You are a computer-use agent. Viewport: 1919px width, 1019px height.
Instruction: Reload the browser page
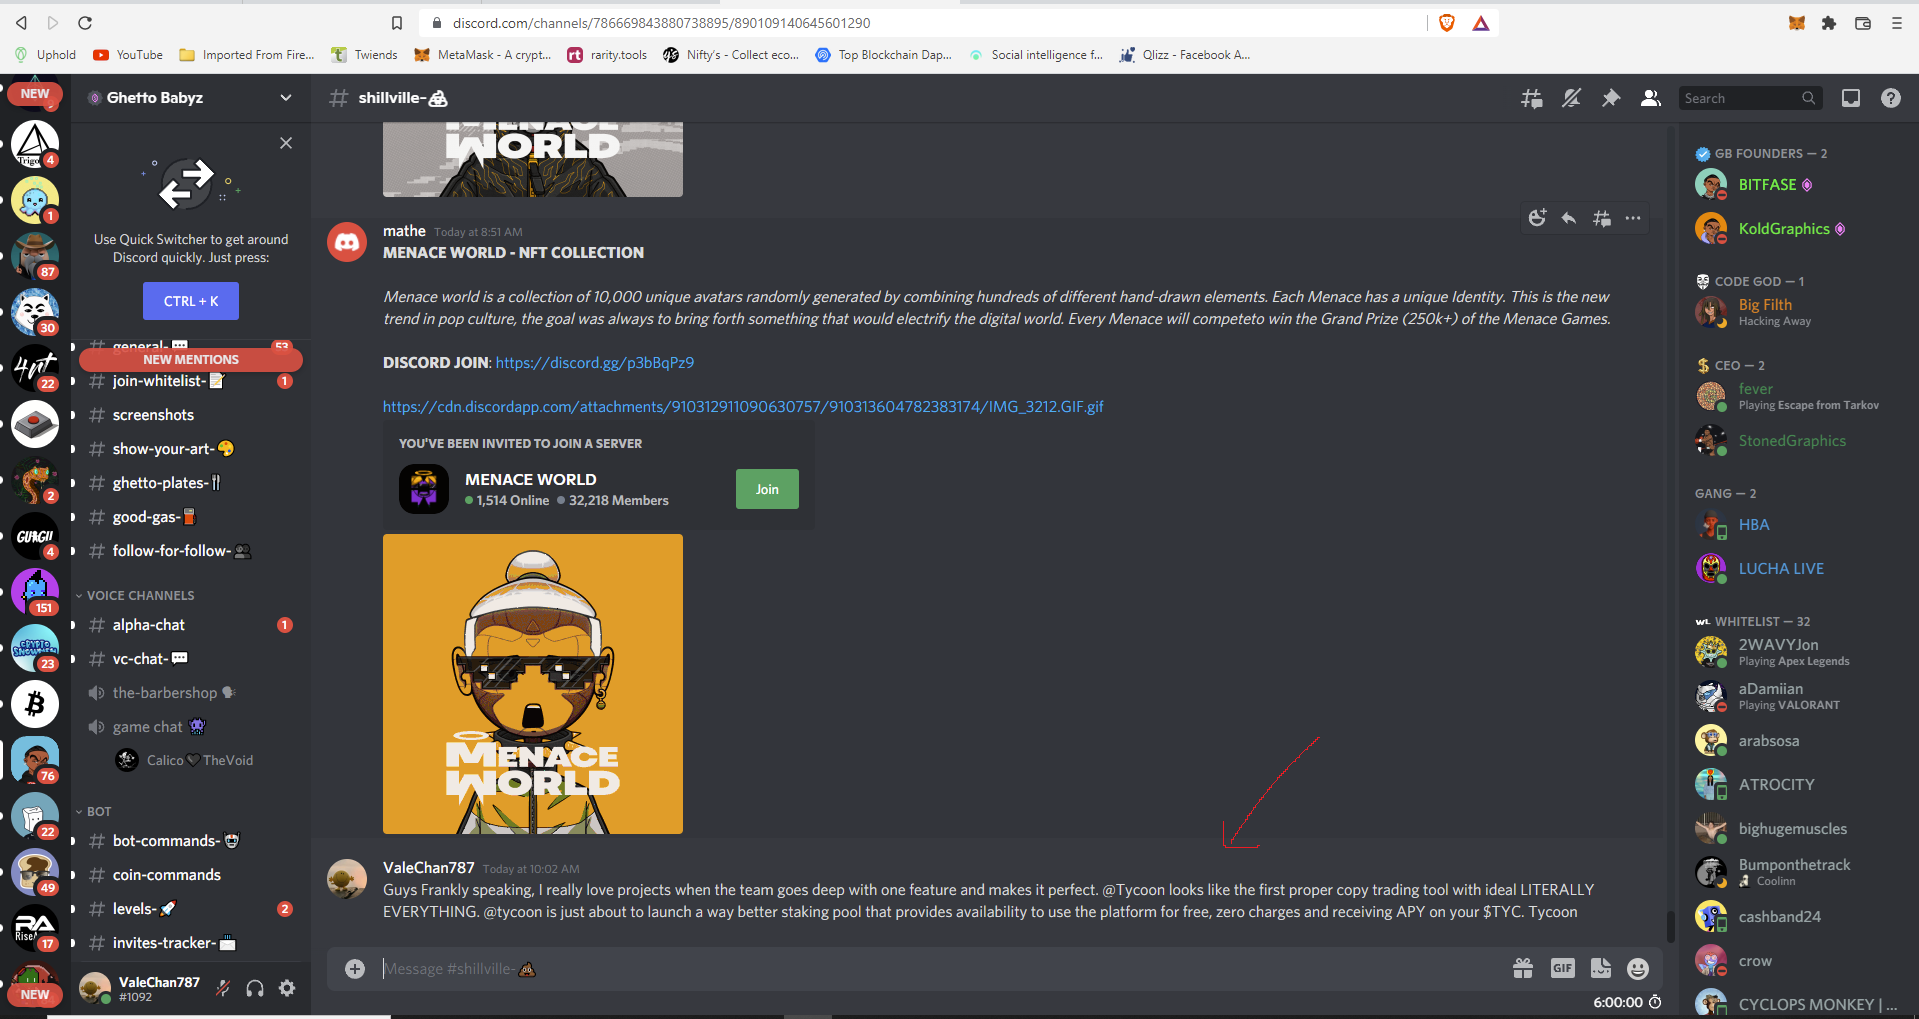point(85,22)
